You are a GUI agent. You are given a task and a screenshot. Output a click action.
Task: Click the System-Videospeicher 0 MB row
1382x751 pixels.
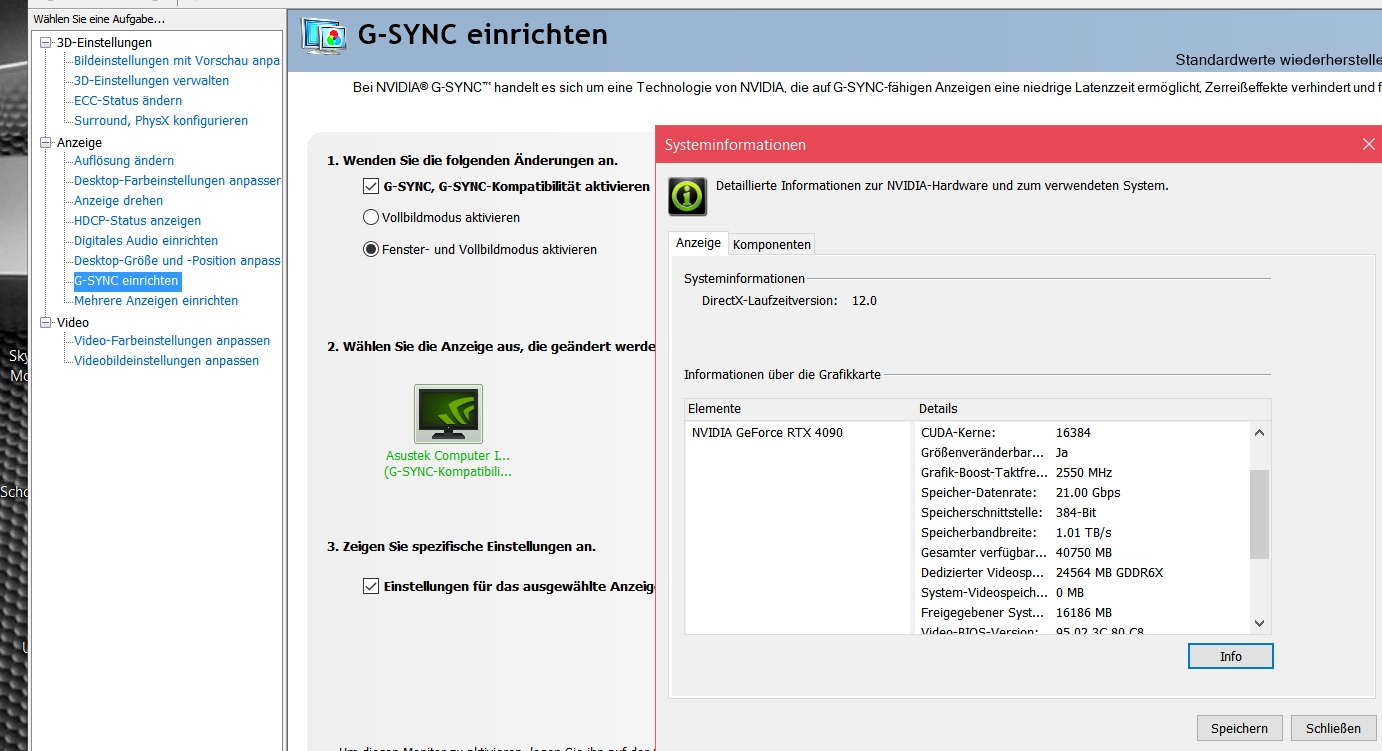click(1083, 593)
